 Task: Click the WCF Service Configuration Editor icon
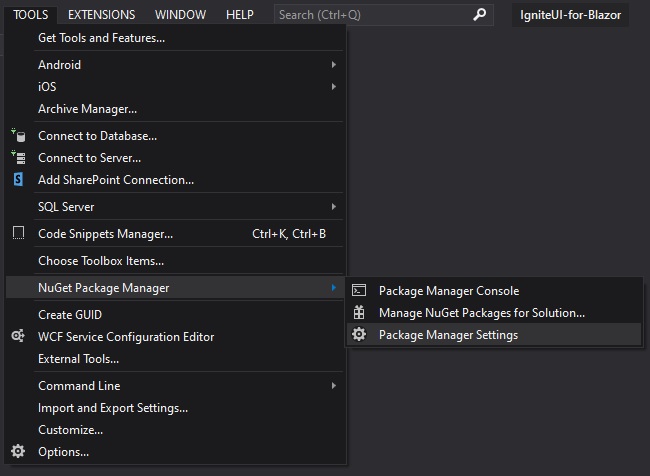pos(18,337)
